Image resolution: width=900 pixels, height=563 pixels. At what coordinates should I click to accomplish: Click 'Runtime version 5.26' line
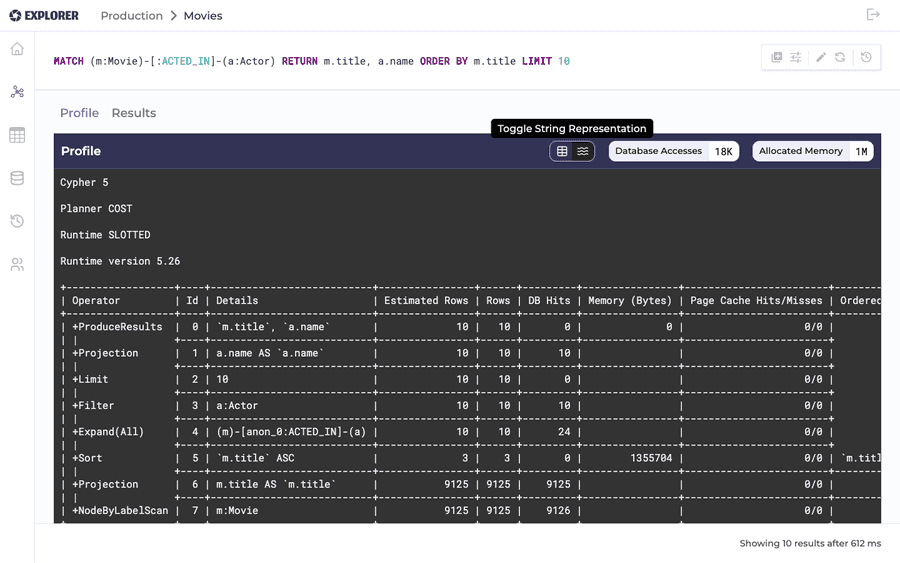[120, 261]
